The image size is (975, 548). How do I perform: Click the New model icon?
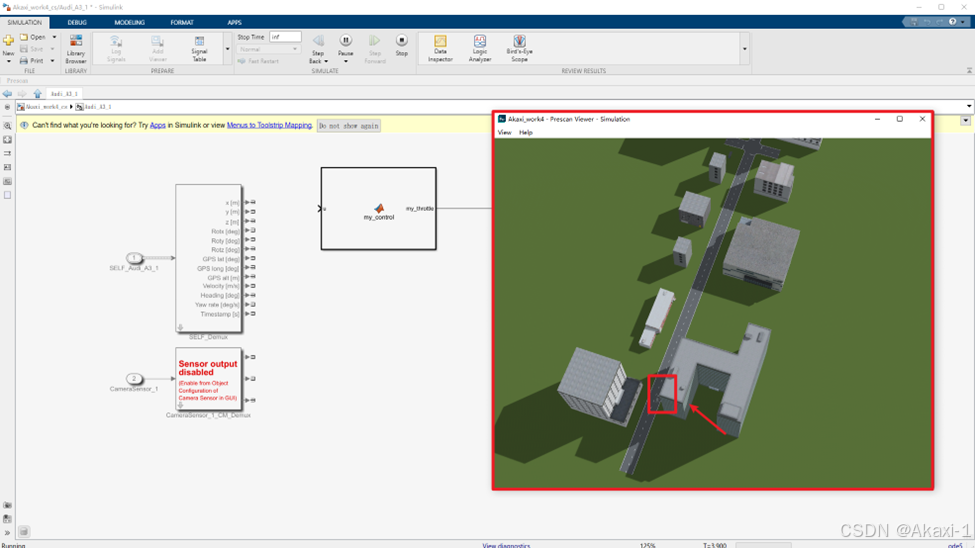(8, 41)
